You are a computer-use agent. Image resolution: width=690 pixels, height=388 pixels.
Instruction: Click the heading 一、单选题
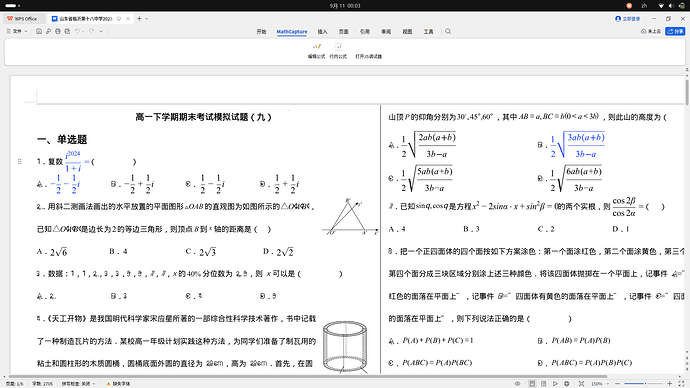pyautogui.click(x=62, y=139)
